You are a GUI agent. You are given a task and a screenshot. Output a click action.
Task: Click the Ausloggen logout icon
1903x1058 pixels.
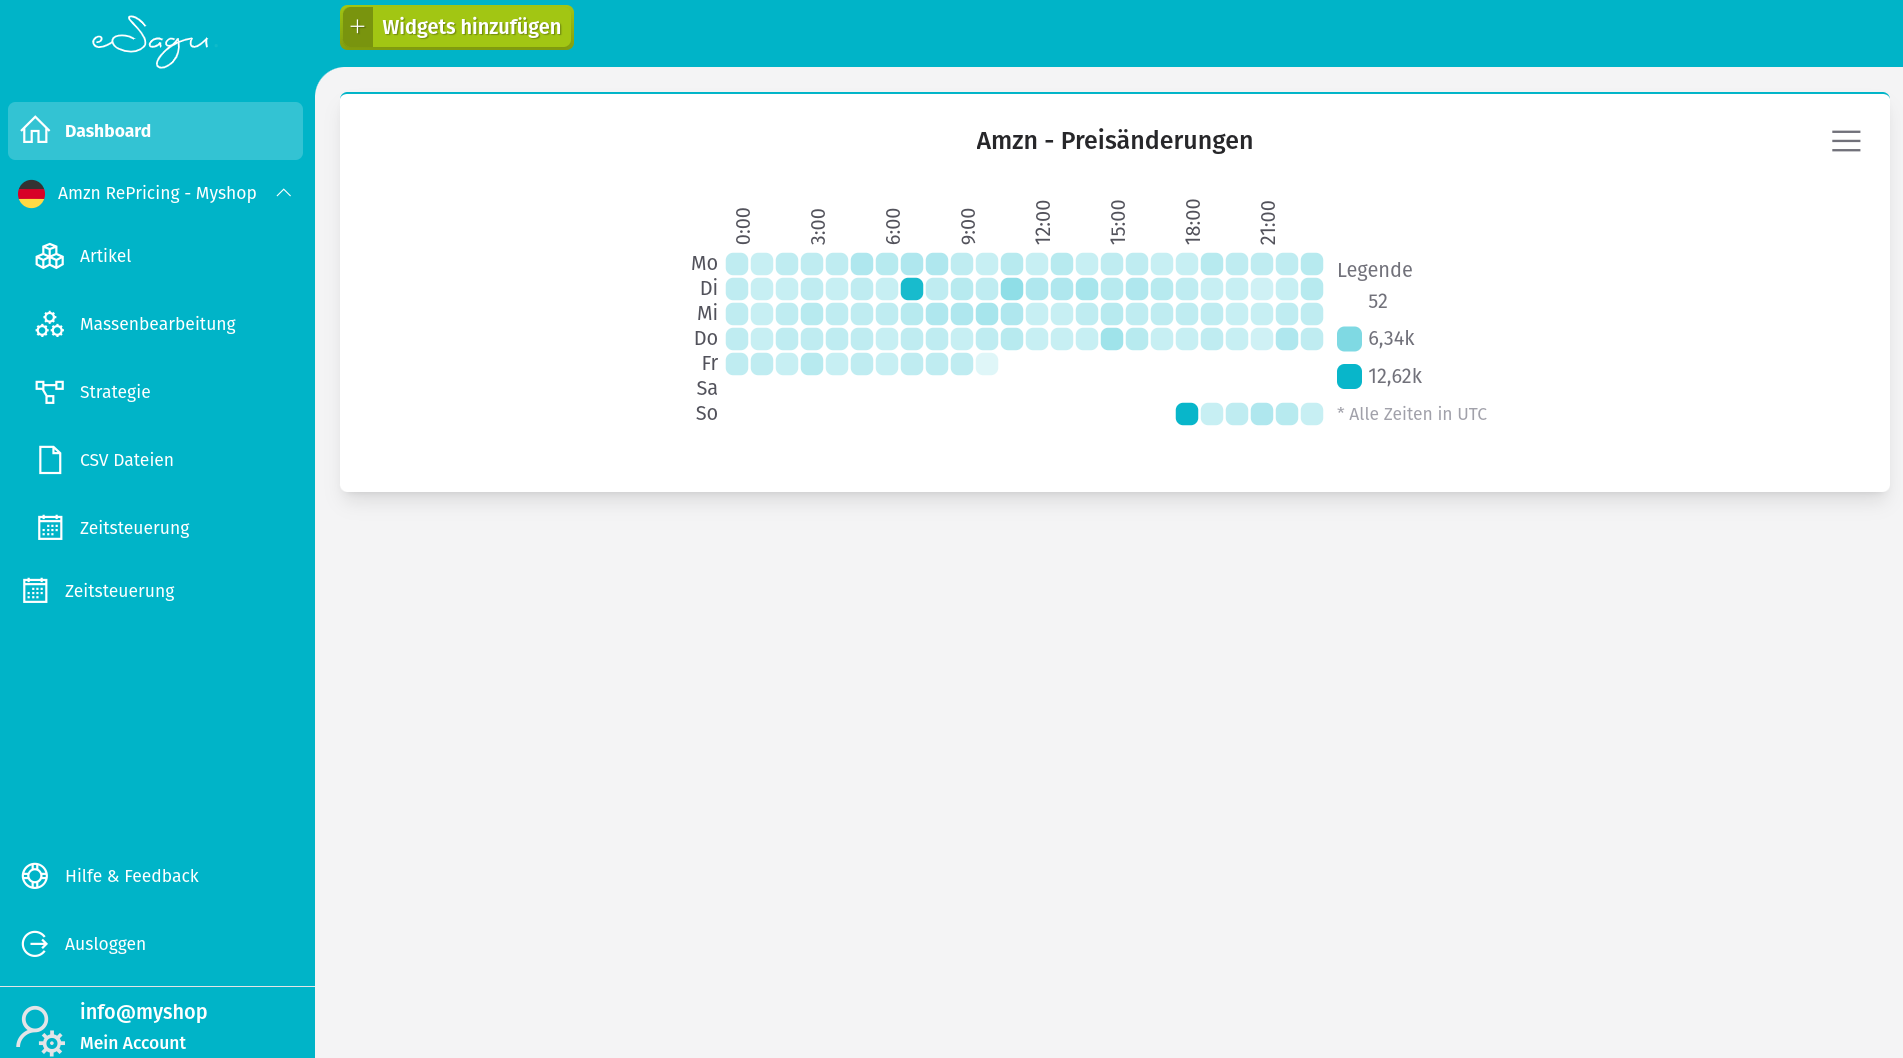(x=35, y=944)
